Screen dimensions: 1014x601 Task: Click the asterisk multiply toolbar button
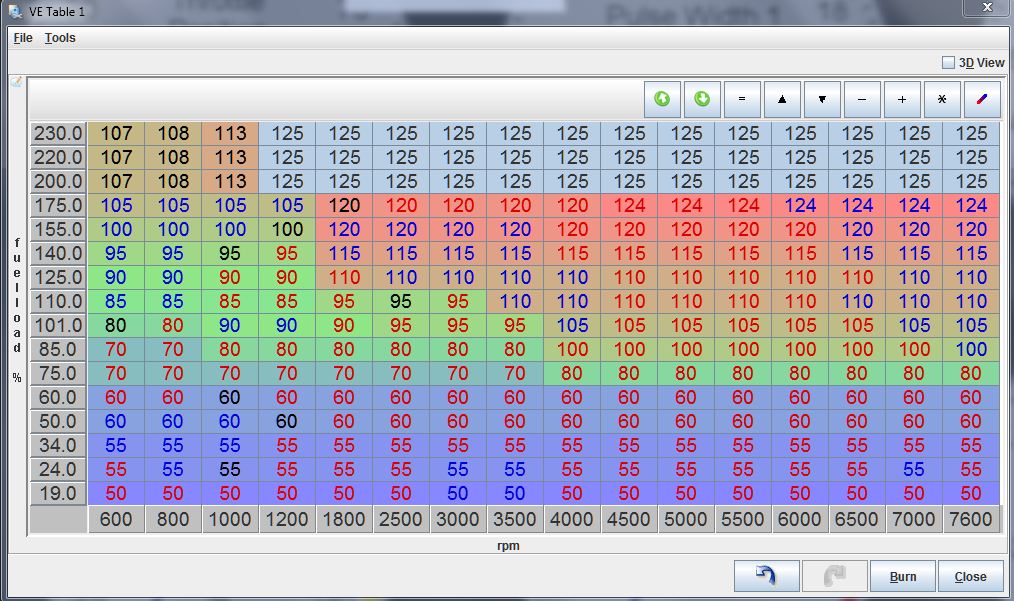[x=942, y=100]
